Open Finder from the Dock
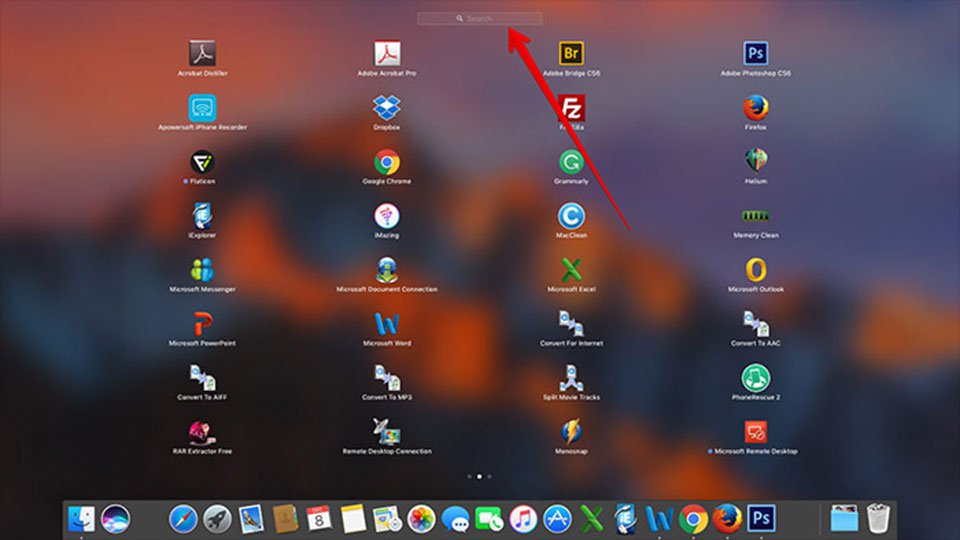This screenshot has width=960, height=540. pos(81,519)
